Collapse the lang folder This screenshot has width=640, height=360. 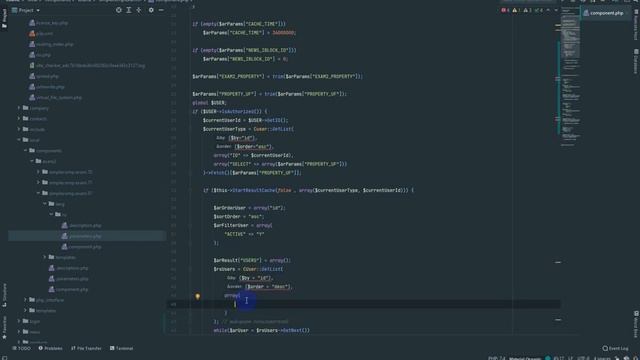[x=45, y=204]
